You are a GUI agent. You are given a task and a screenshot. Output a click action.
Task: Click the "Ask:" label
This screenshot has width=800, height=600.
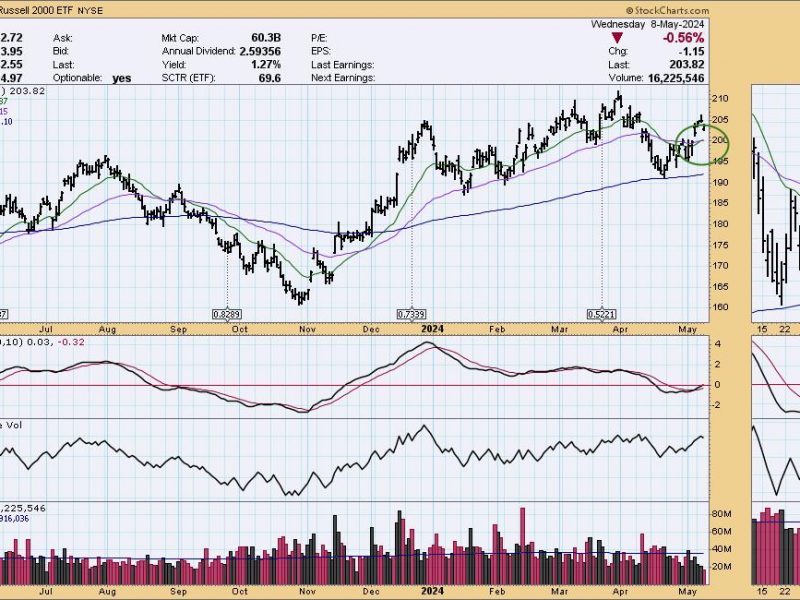(62, 38)
